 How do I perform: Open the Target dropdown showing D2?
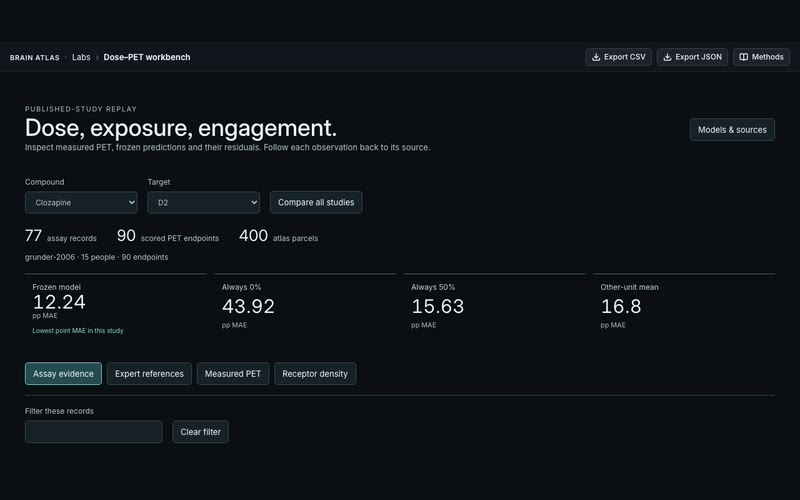[x=204, y=203]
